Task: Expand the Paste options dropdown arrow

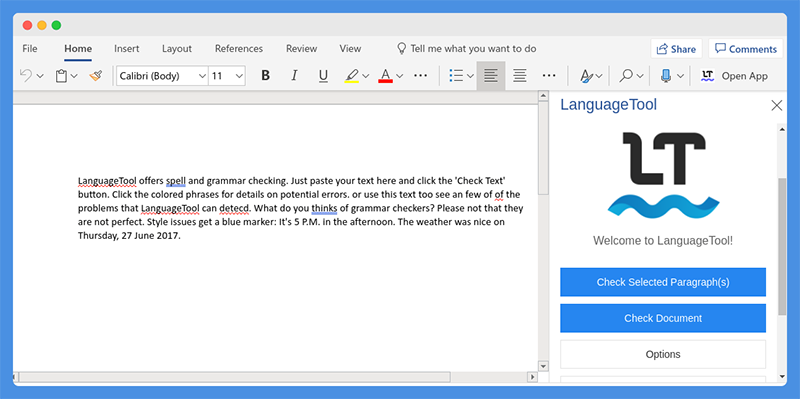Action: click(x=74, y=77)
